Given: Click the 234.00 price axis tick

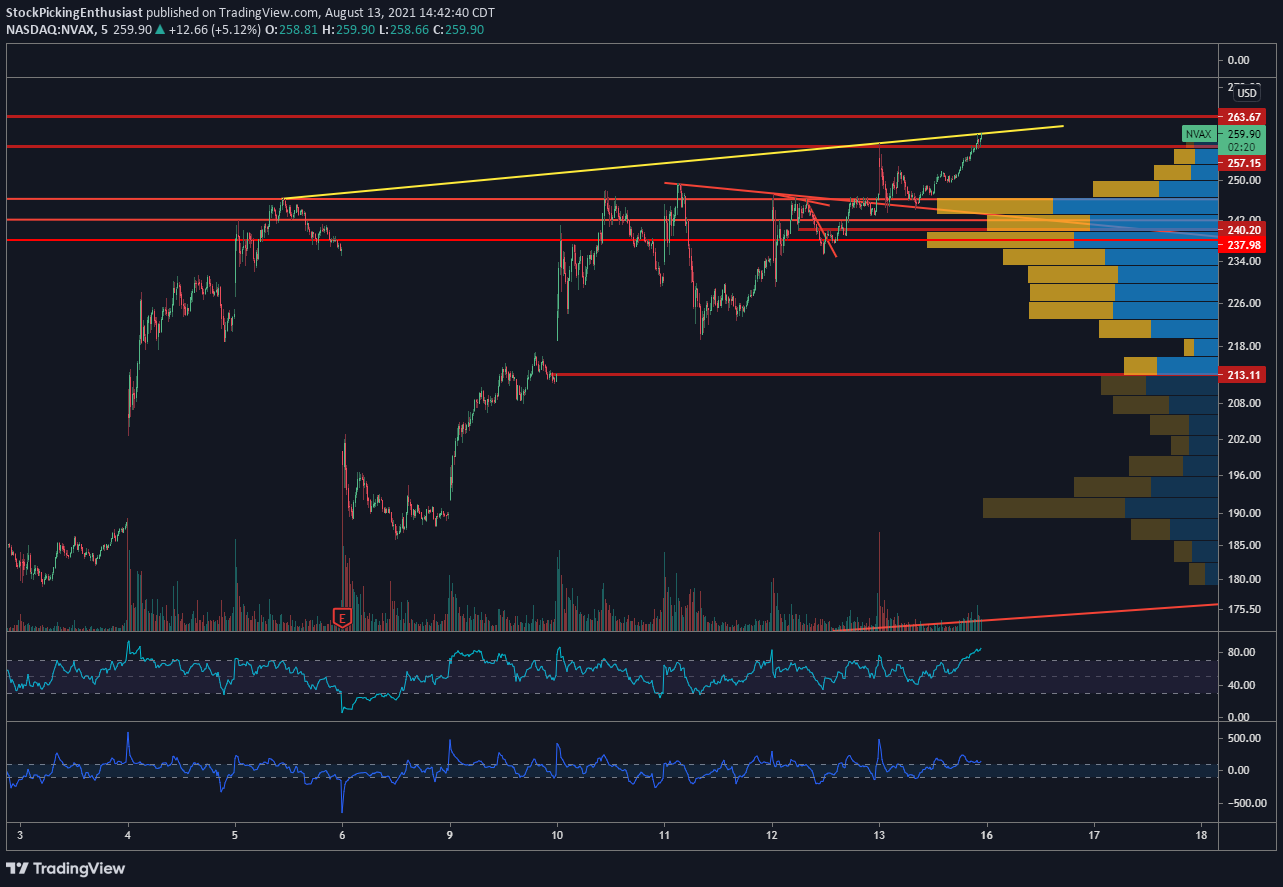Looking at the screenshot, I should (x=1243, y=262).
